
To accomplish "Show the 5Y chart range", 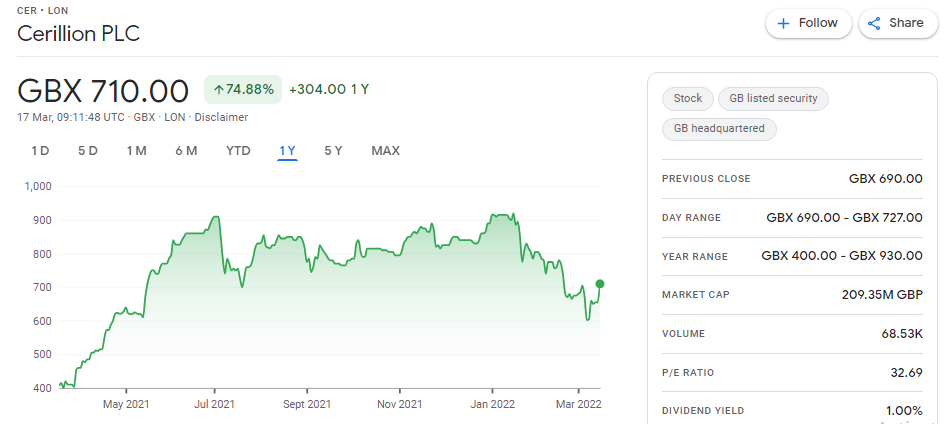I will click(333, 151).
